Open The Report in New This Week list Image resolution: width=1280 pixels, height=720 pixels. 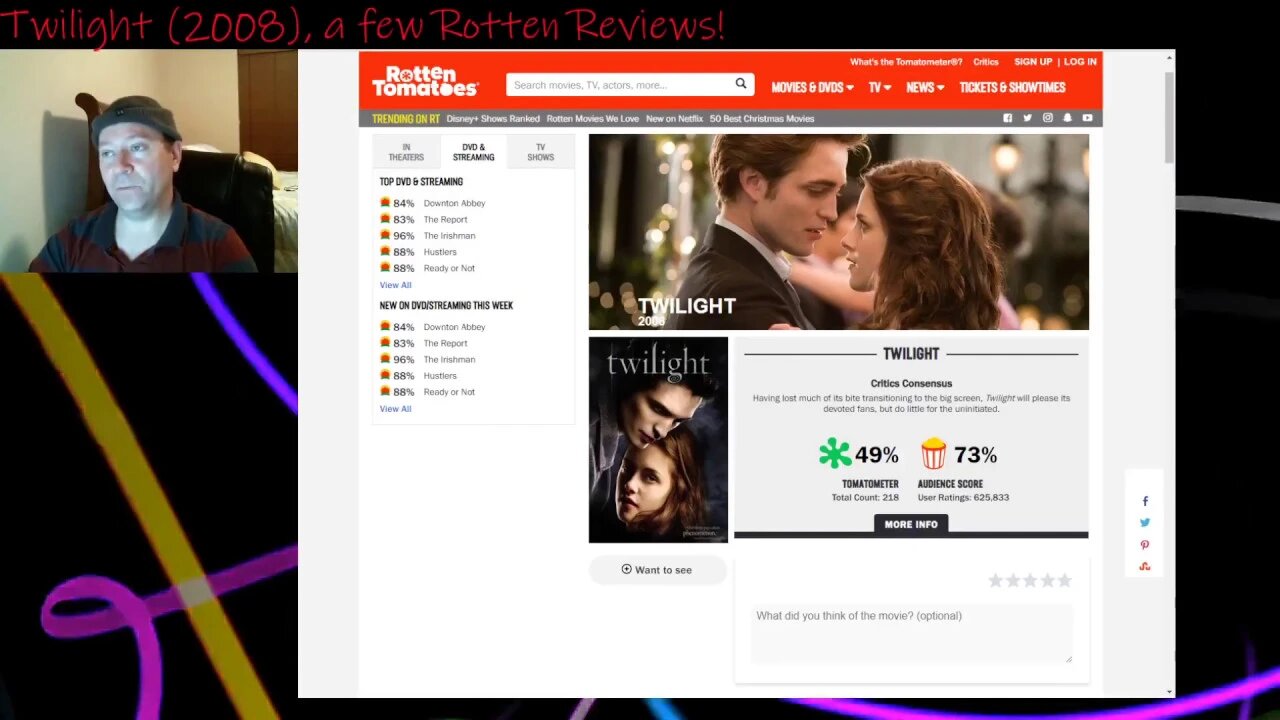click(x=445, y=343)
